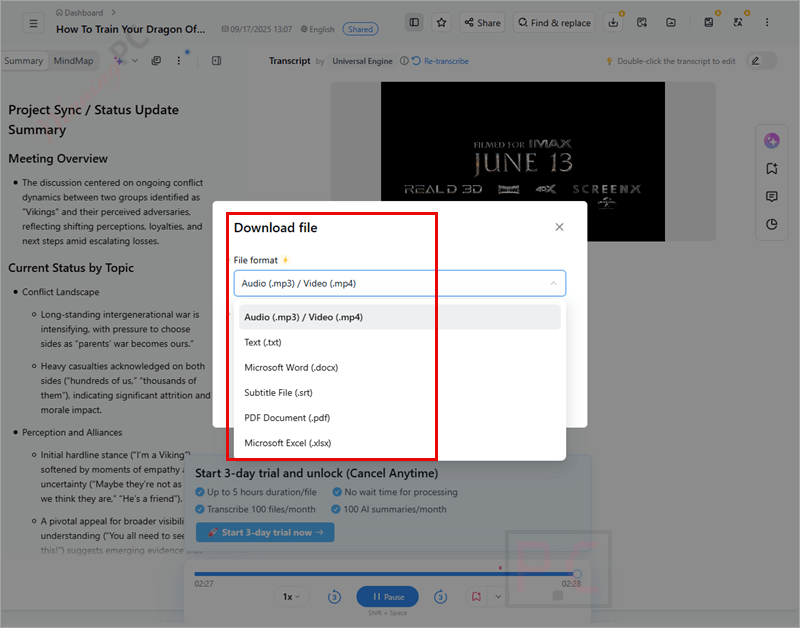Choose Microsoft Word (.docx) format
This screenshot has height=628, width=800.
pos(399,367)
